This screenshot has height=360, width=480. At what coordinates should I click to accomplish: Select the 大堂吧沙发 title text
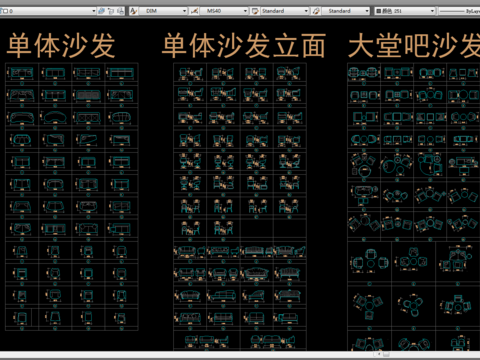pyautogui.click(x=414, y=45)
